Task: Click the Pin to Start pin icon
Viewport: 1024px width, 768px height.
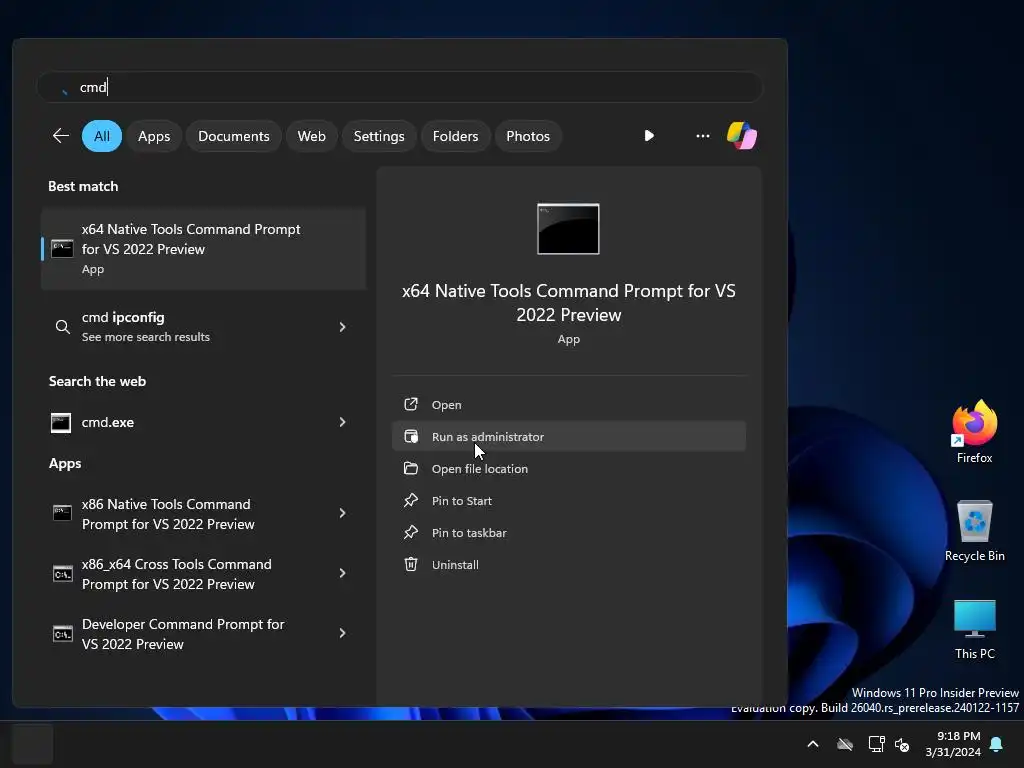Action: [x=411, y=500]
